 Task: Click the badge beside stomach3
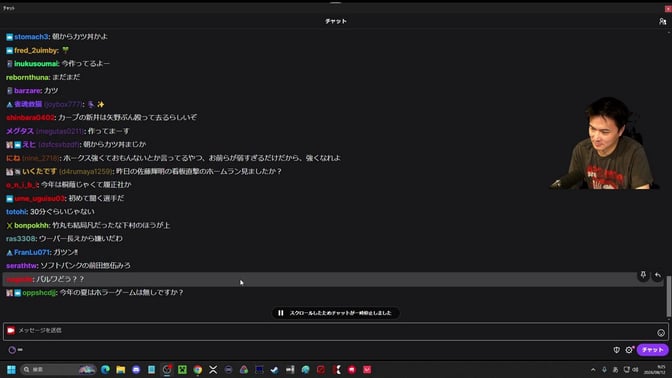tap(9, 37)
